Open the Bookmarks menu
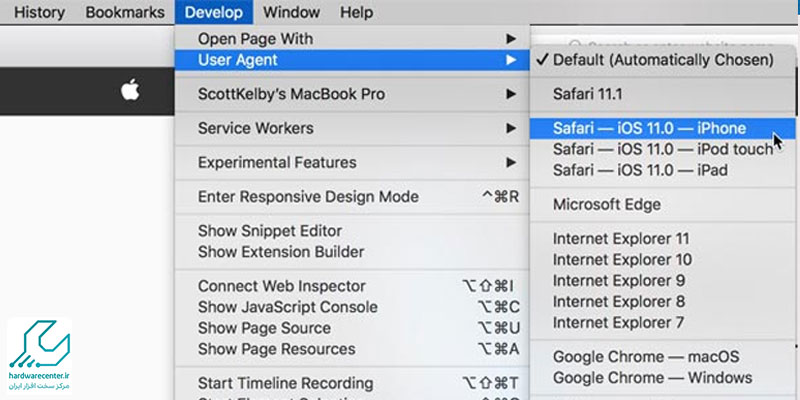 (125, 12)
